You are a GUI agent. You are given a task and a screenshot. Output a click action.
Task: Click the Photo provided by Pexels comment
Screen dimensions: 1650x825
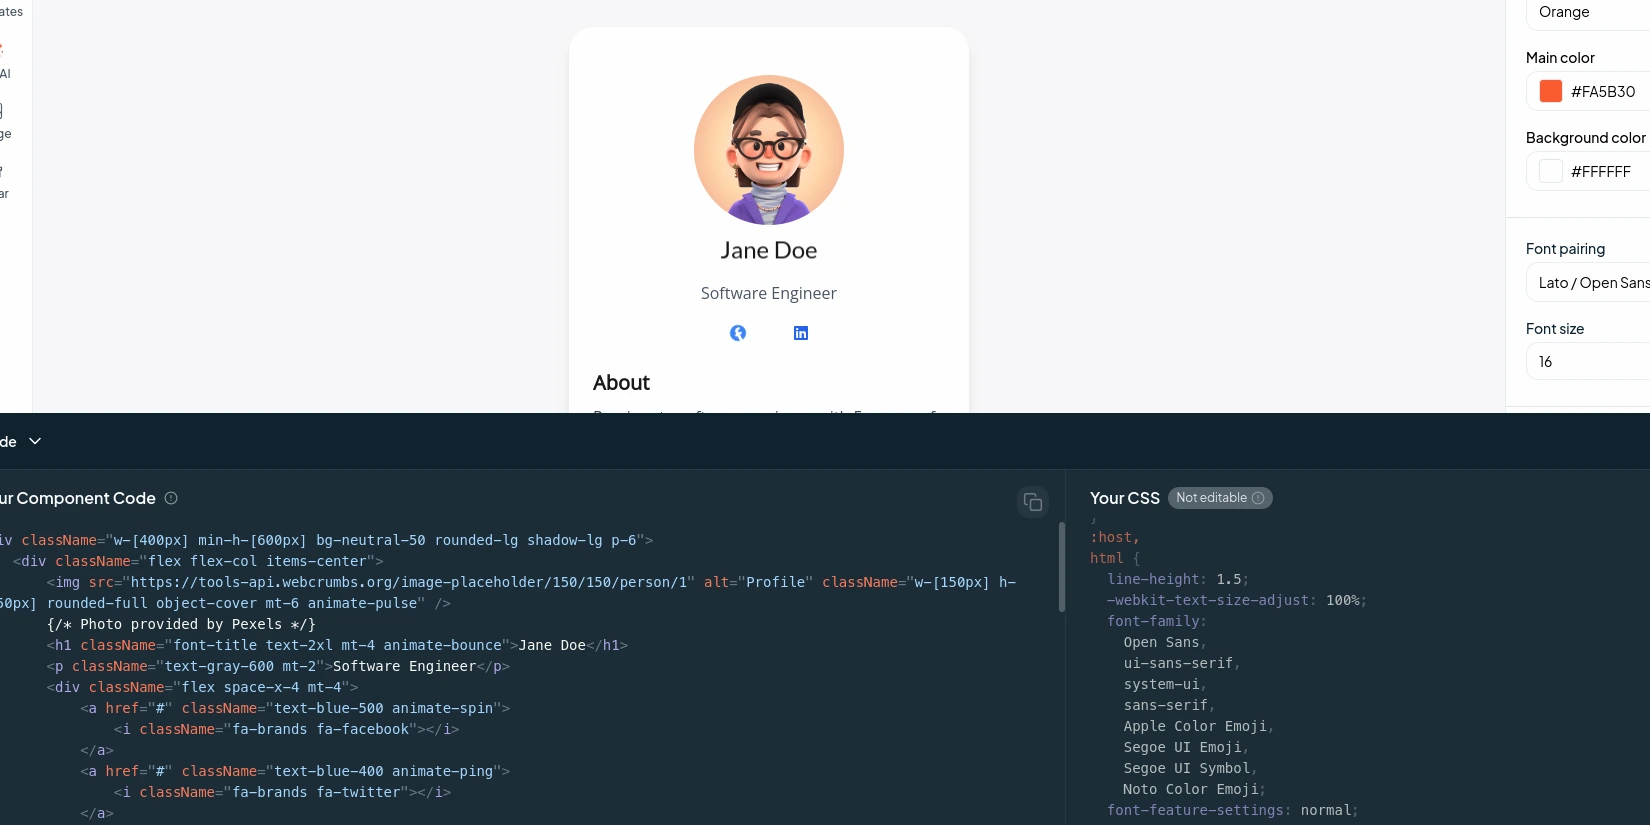pyautogui.click(x=181, y=624)
